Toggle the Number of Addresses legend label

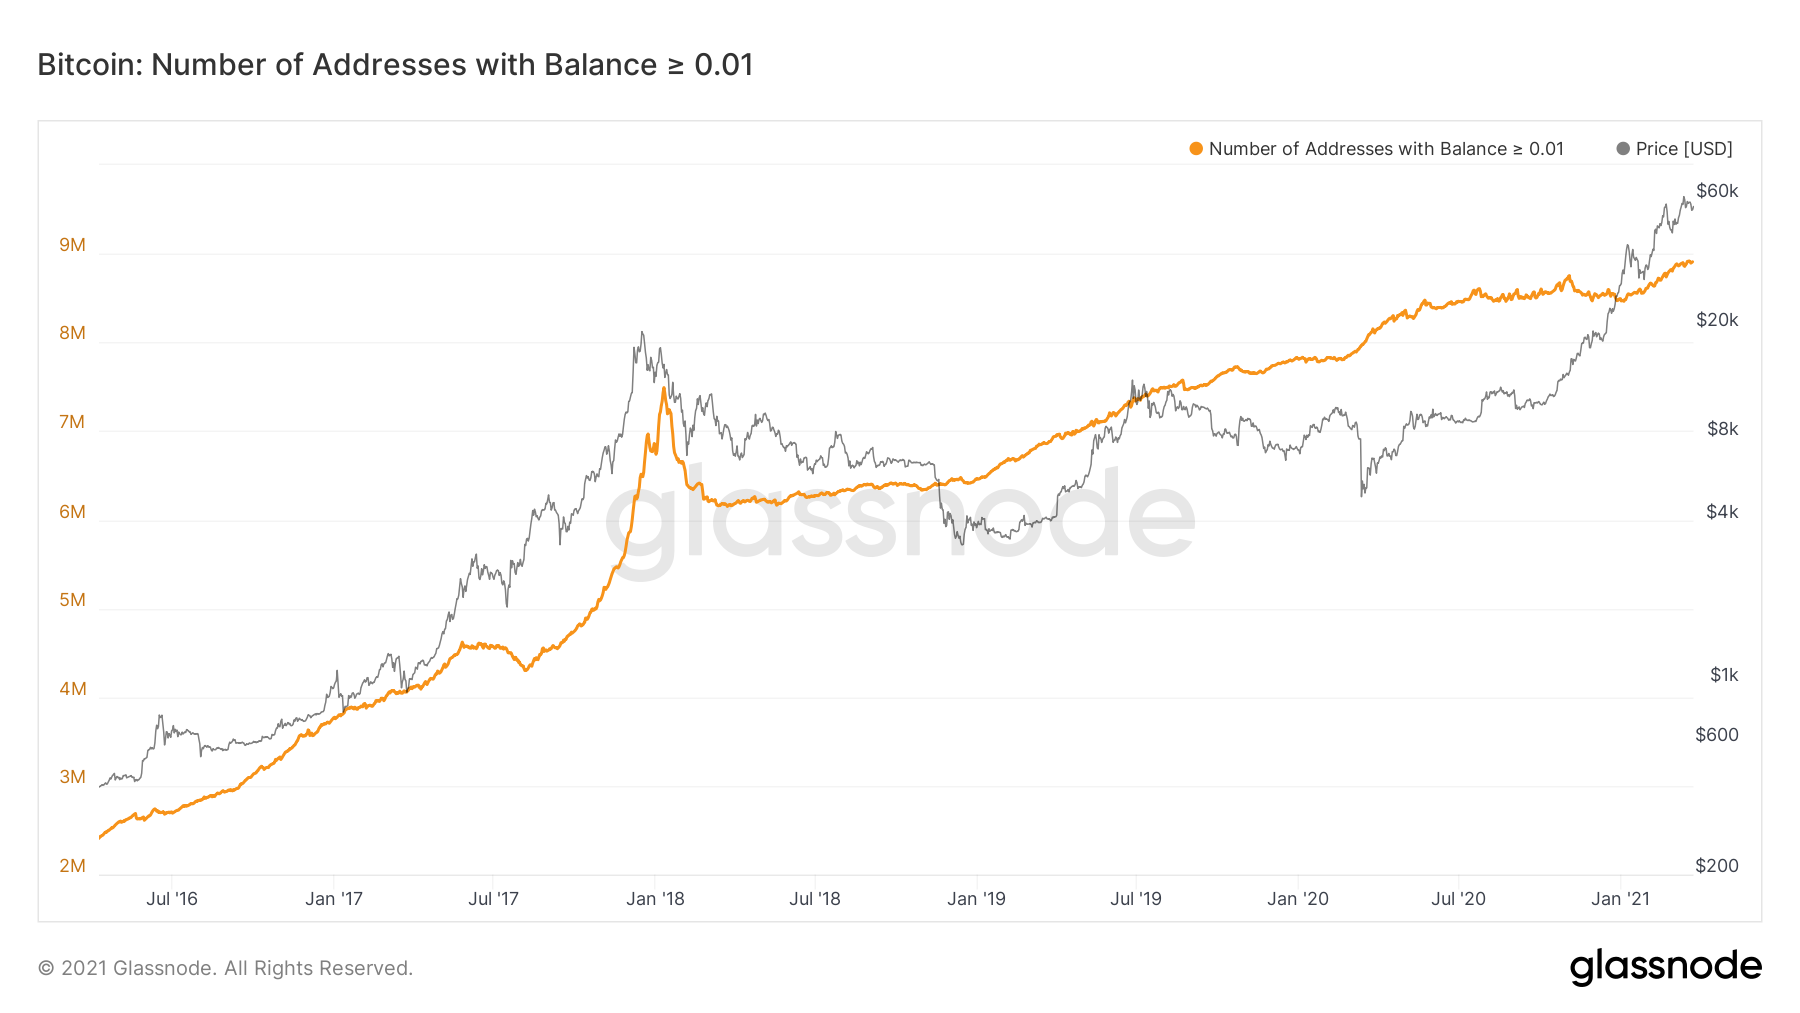click(1385, 149)
